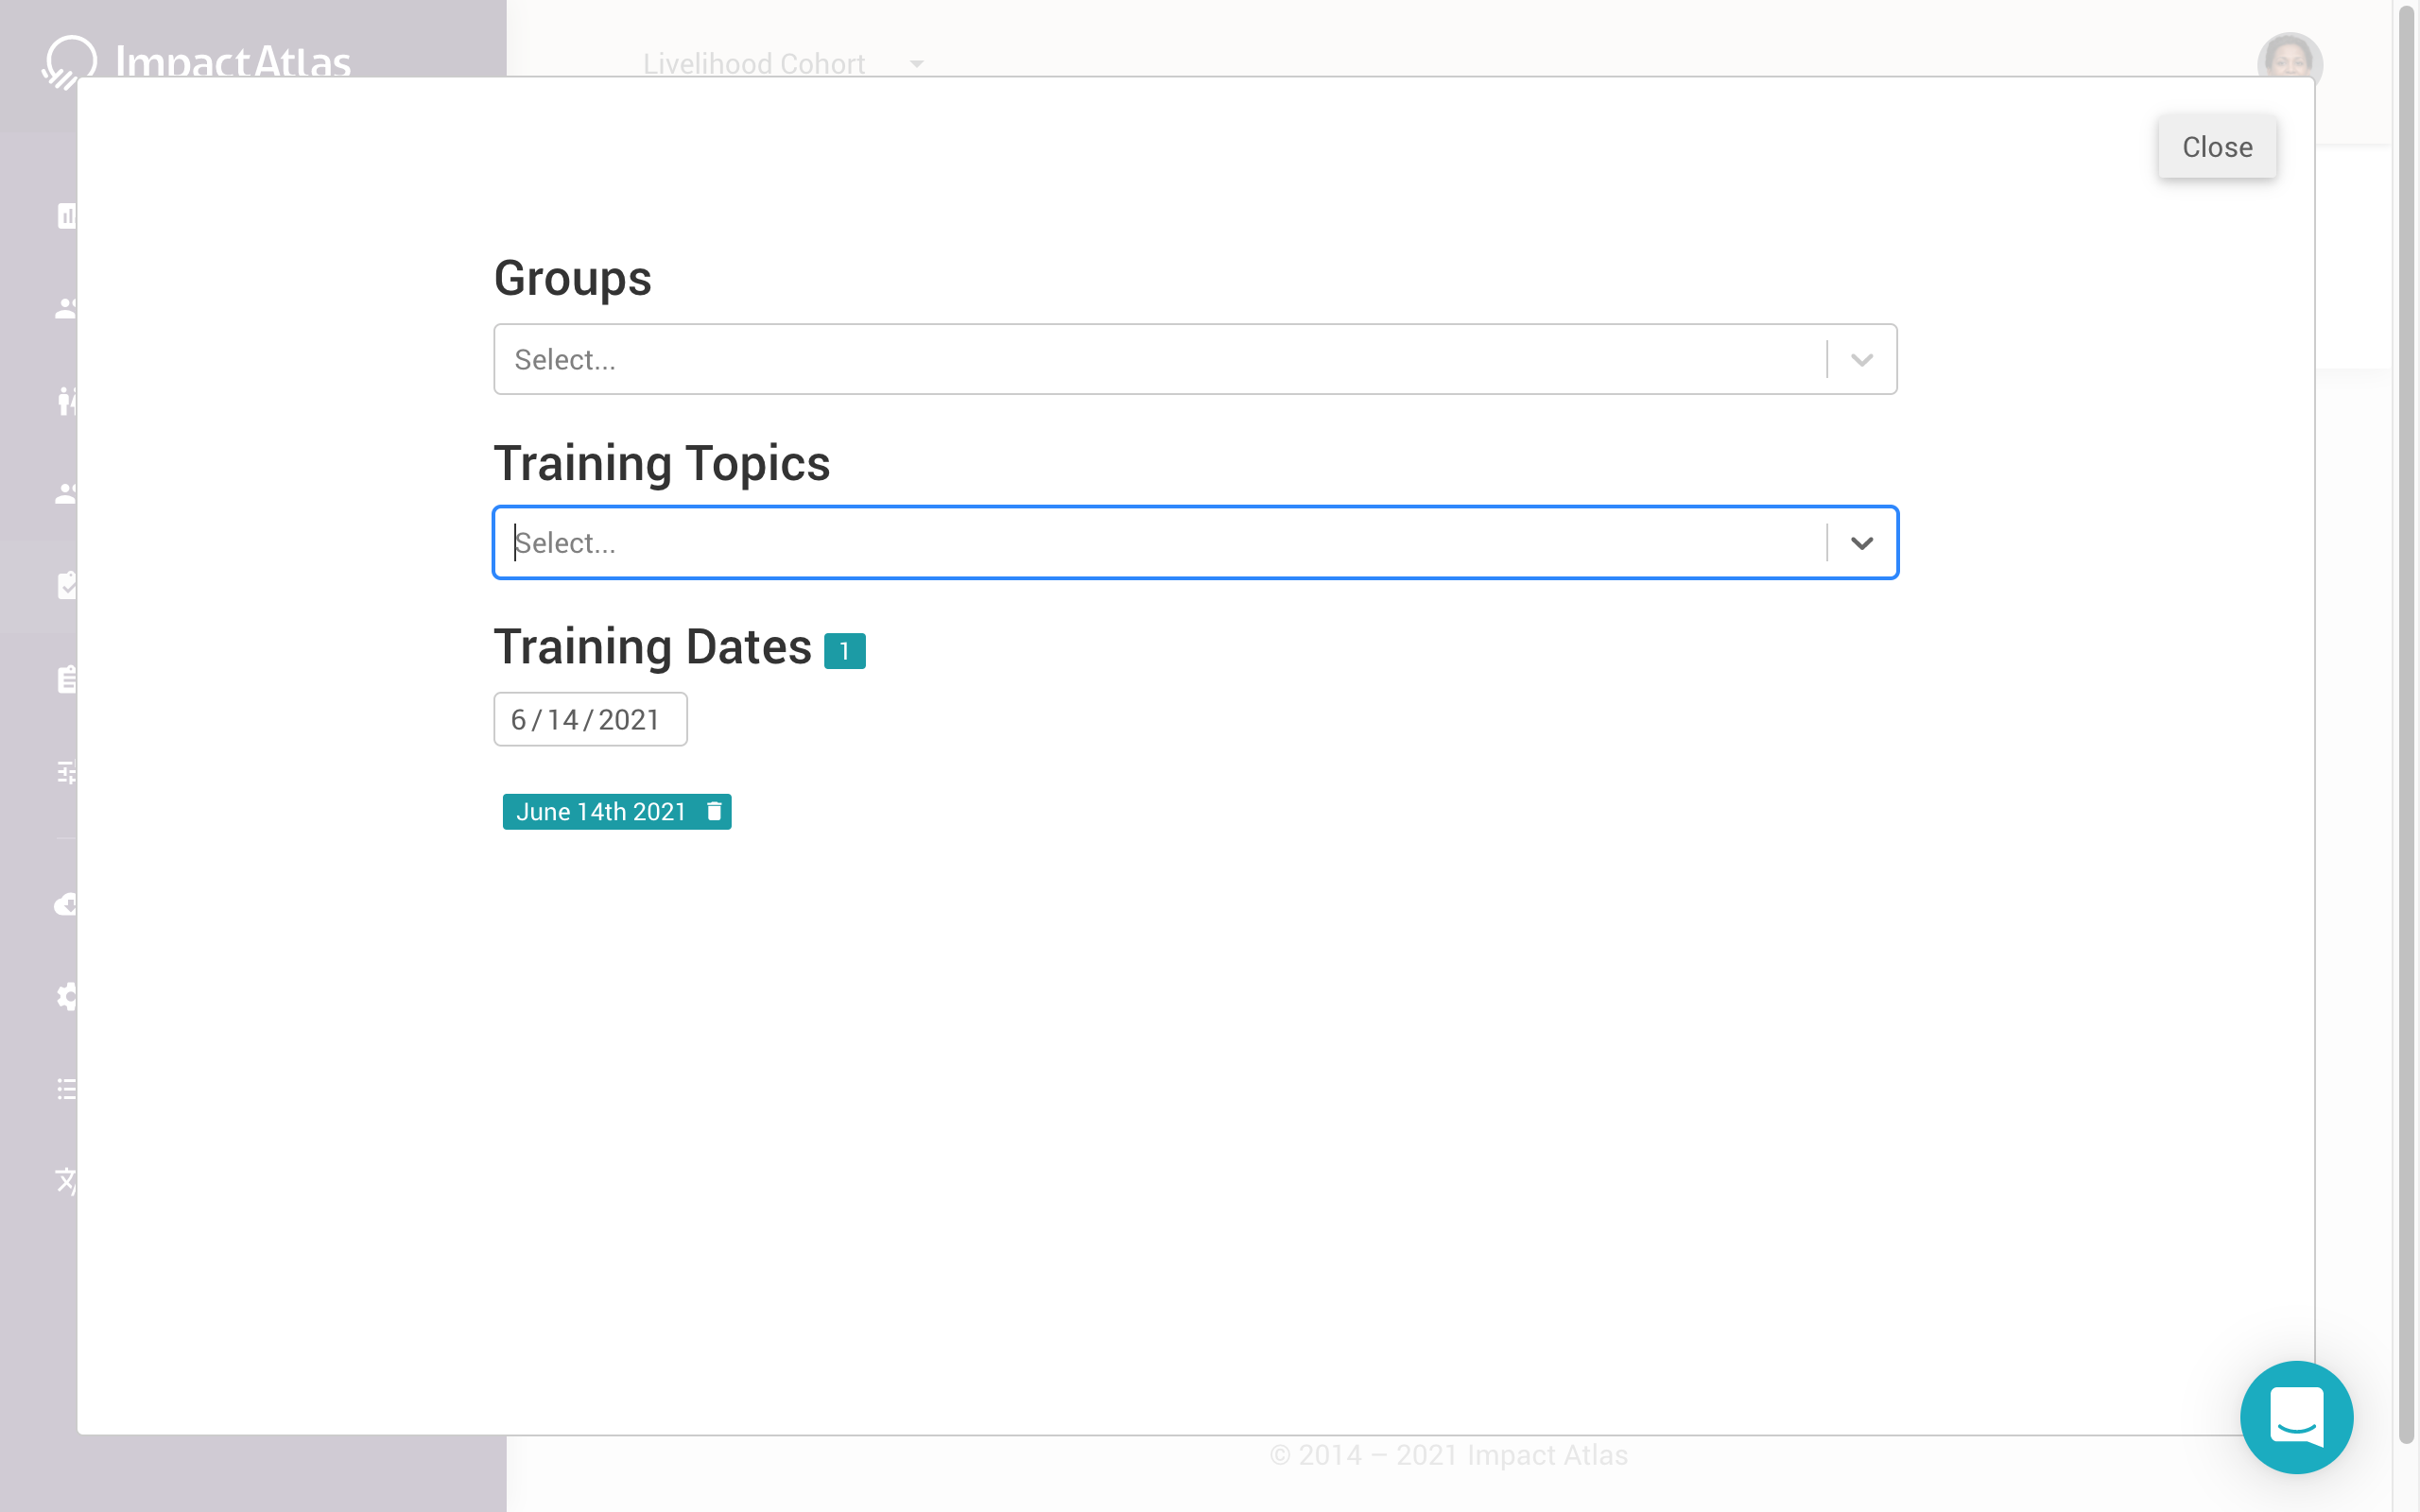Delete the June 14th 2021 training date

[713, 811]
